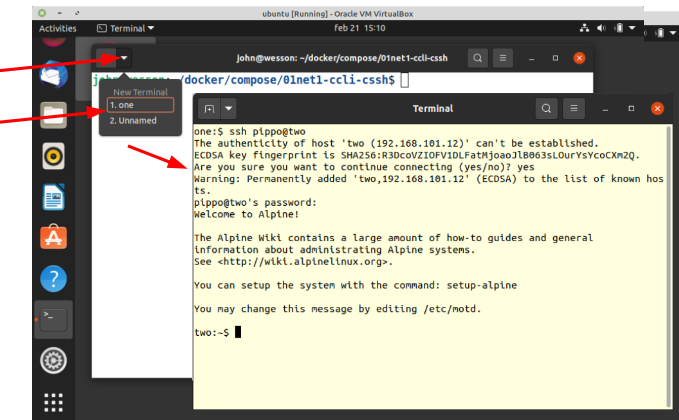Open Files manager from the dock
679x420 pixels.
pos(53,115)
